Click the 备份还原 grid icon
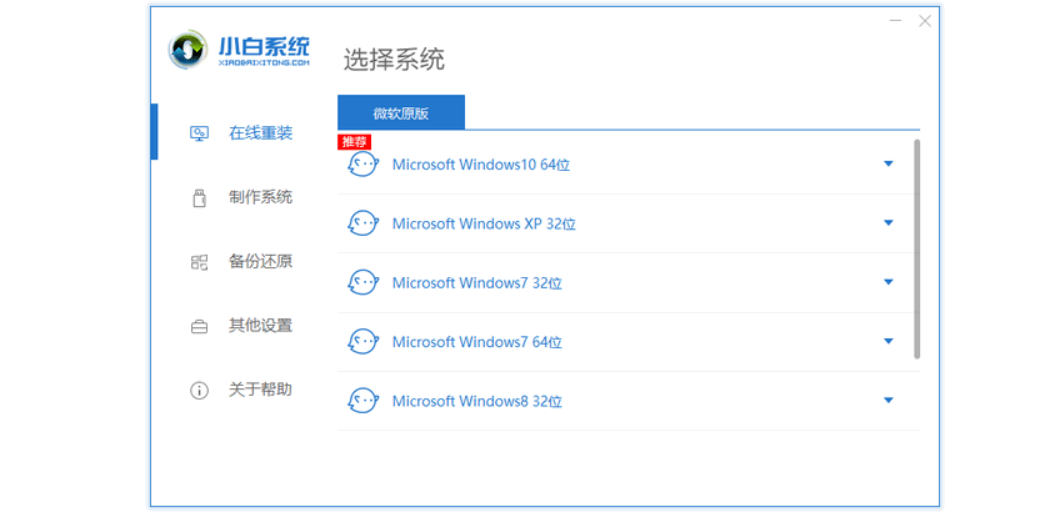This screenshot has height=517, width=1056. [x=199, y=262]
